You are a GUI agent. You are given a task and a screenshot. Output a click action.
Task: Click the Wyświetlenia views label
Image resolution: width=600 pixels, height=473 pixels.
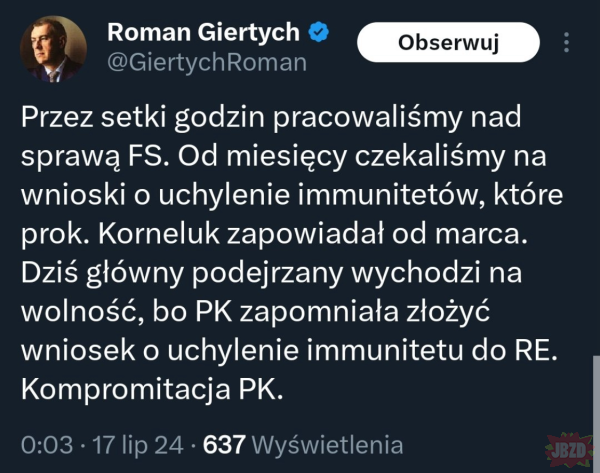point(329,443)
